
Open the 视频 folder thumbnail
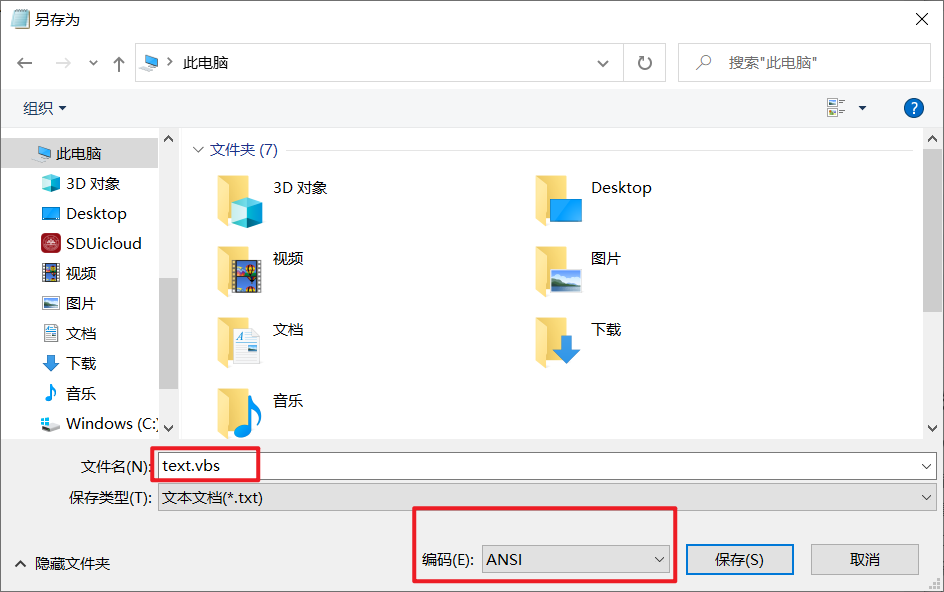(240, 270)
